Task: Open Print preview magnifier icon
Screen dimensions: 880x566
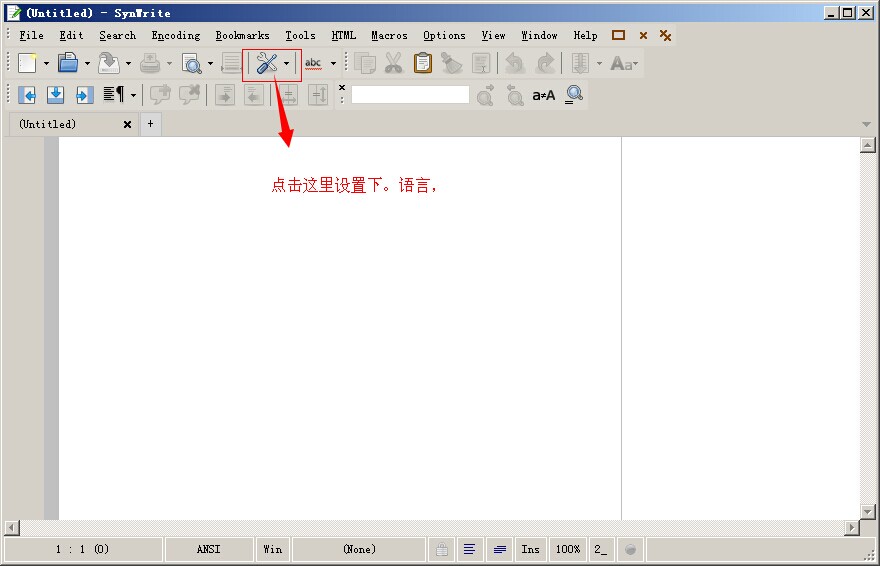Action: click(x=192, y=63)
